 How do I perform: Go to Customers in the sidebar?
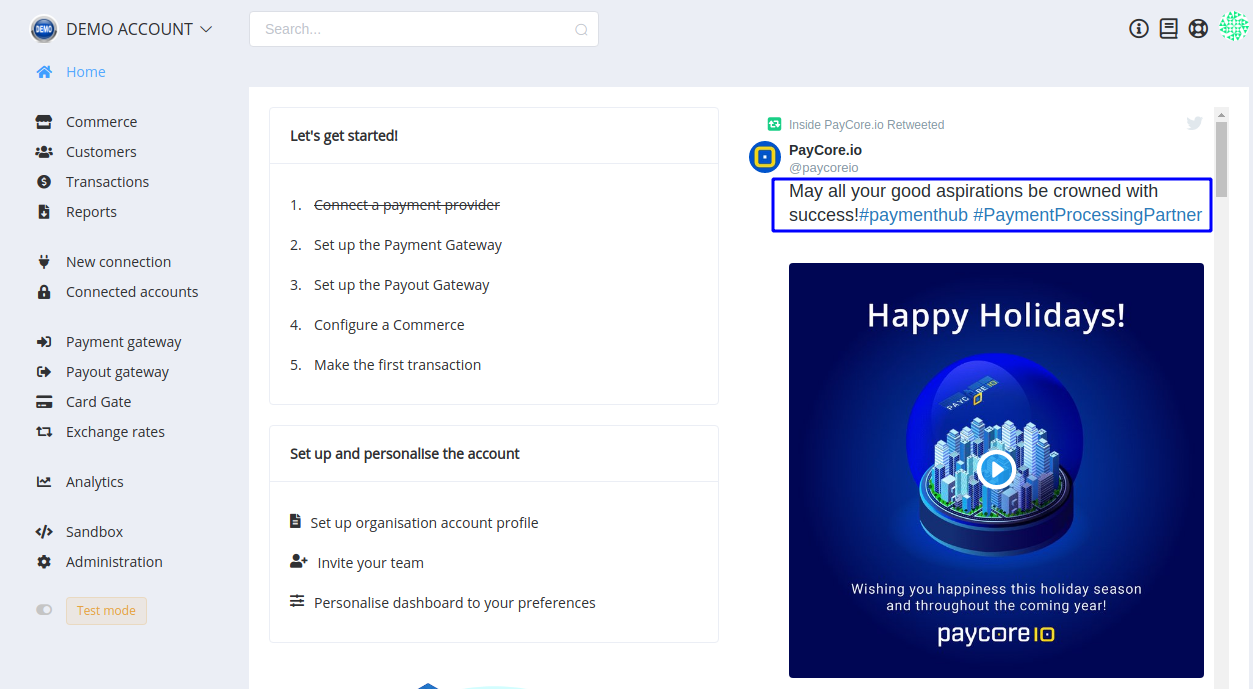point(101,152)
